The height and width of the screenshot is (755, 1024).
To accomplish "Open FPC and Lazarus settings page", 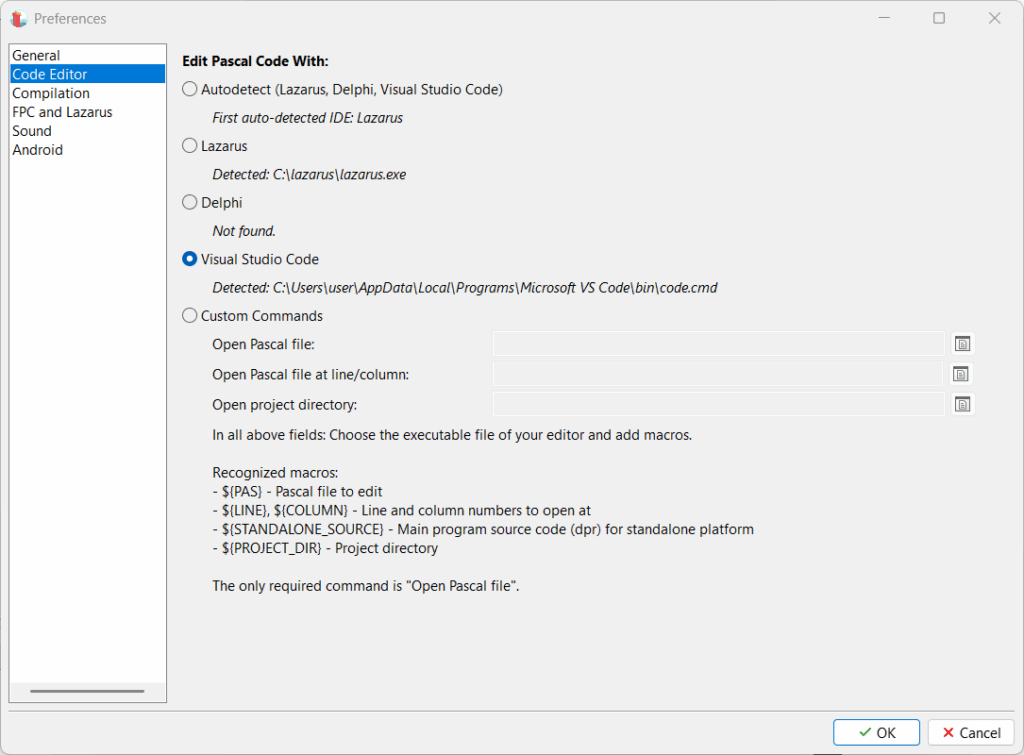I will pyautogui.click(x=87, y=112).
